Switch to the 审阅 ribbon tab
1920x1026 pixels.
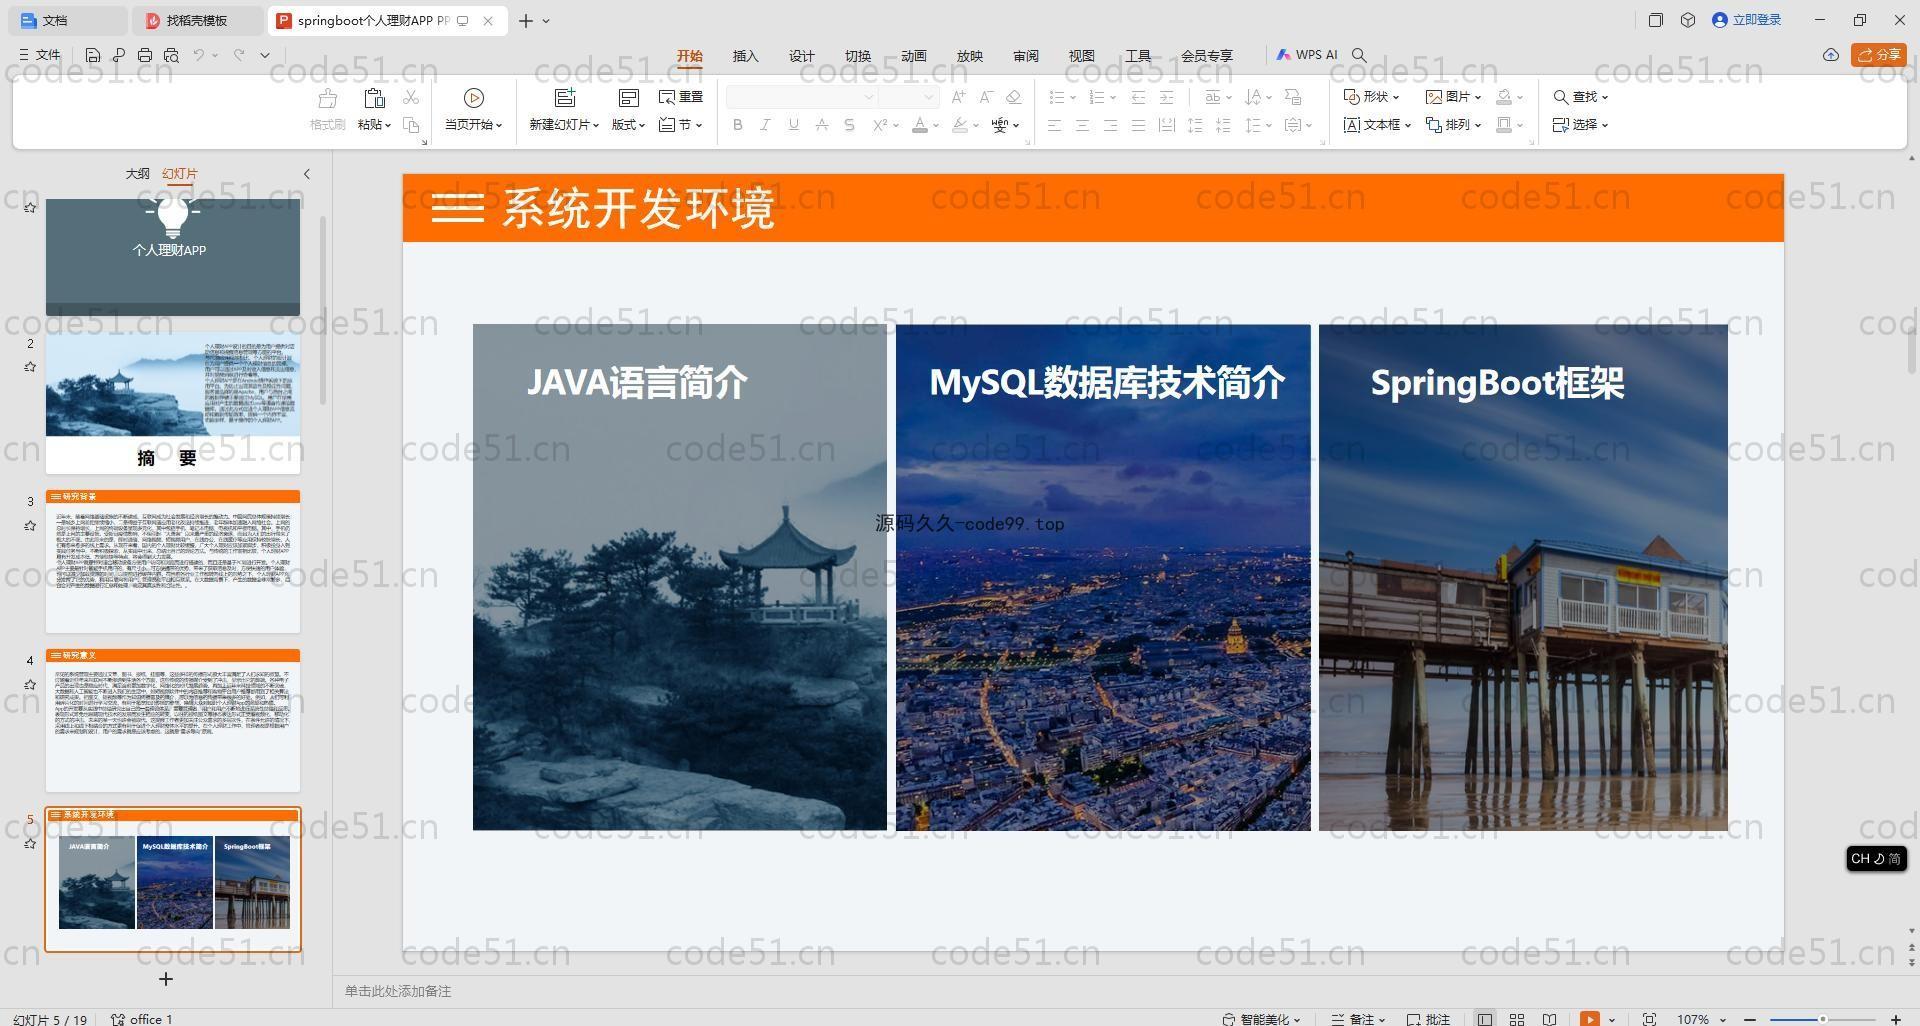point(1026,56)
